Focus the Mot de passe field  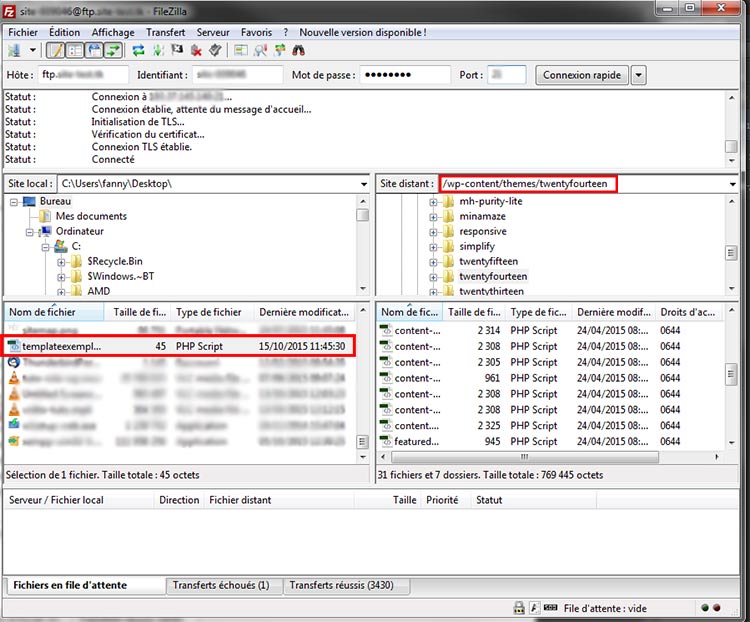(x=405, y=75)
